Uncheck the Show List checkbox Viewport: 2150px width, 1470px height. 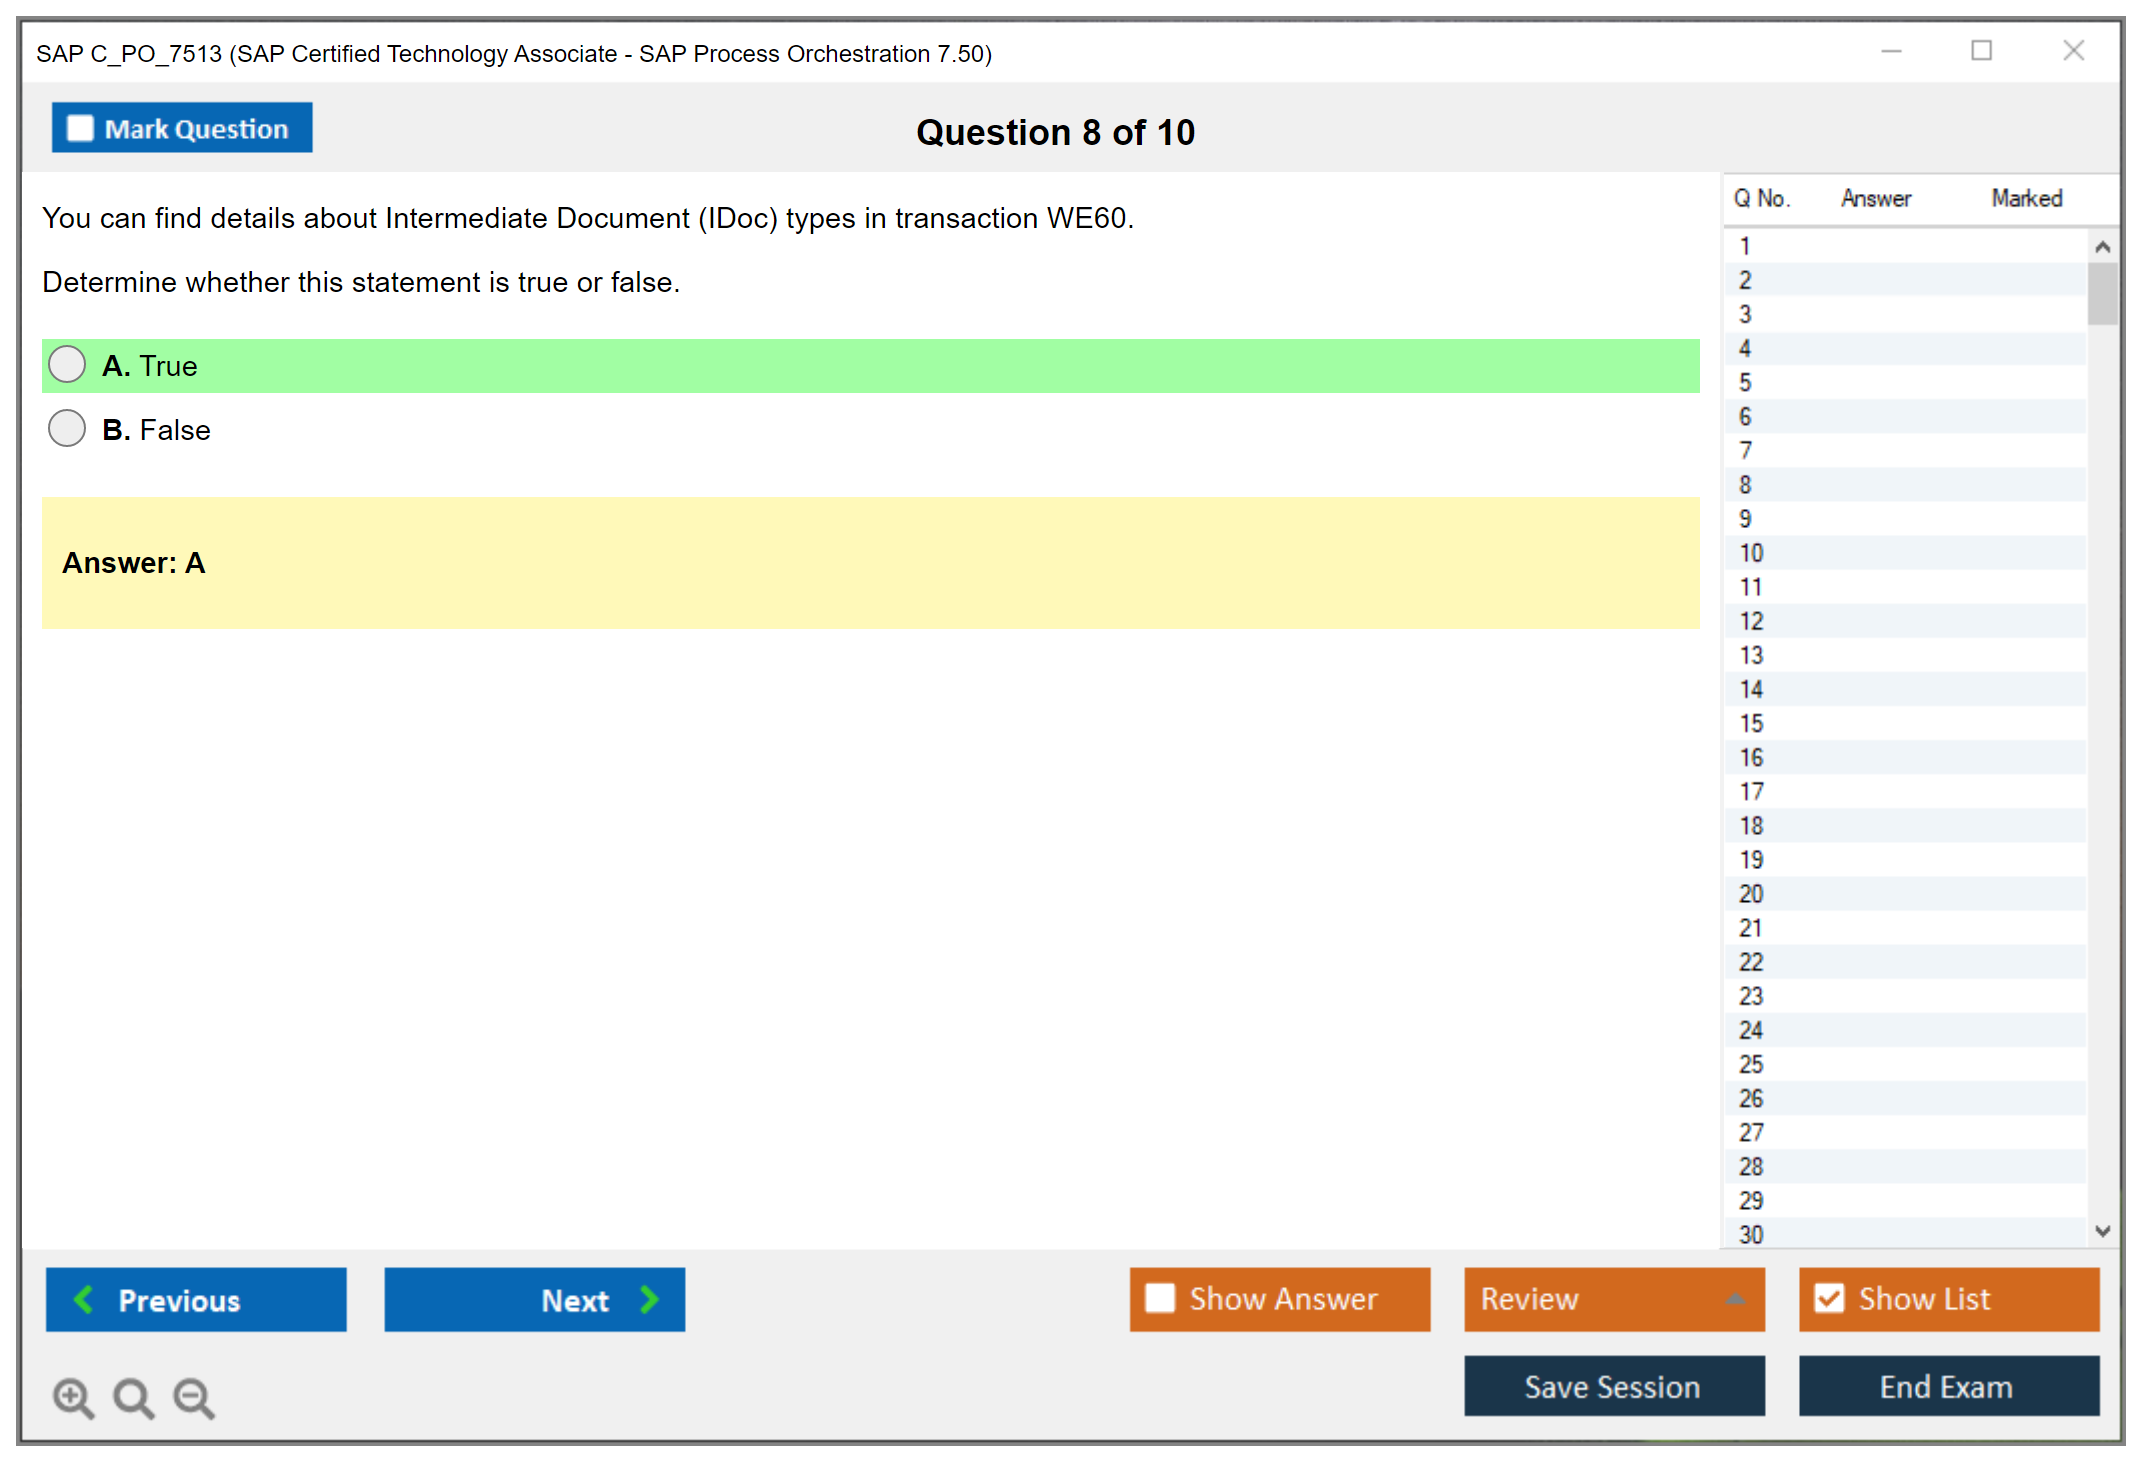coord(1829,1298)
